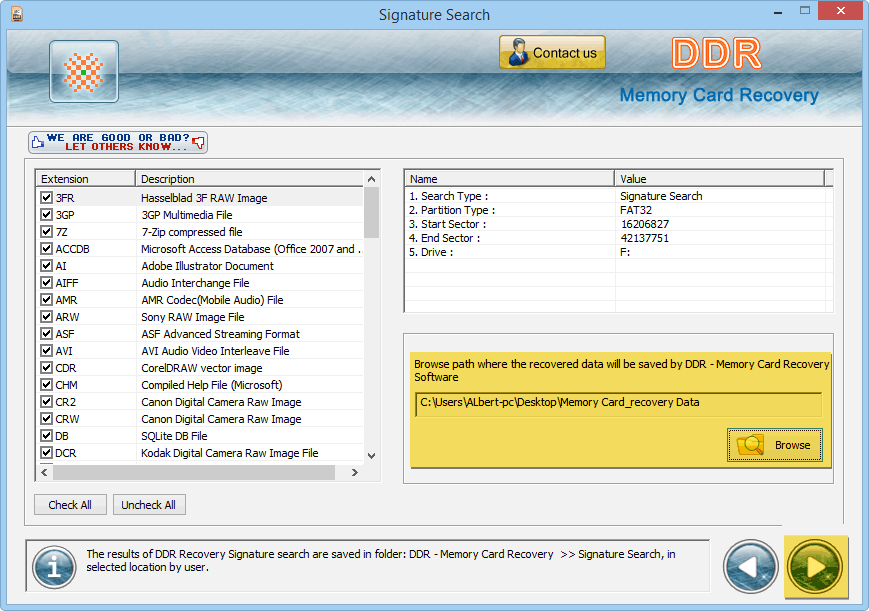This screenshot has height=611, width=869.
Task: Select 'Adobe Illustrator Document' description
Action: [x=207, y=266]
